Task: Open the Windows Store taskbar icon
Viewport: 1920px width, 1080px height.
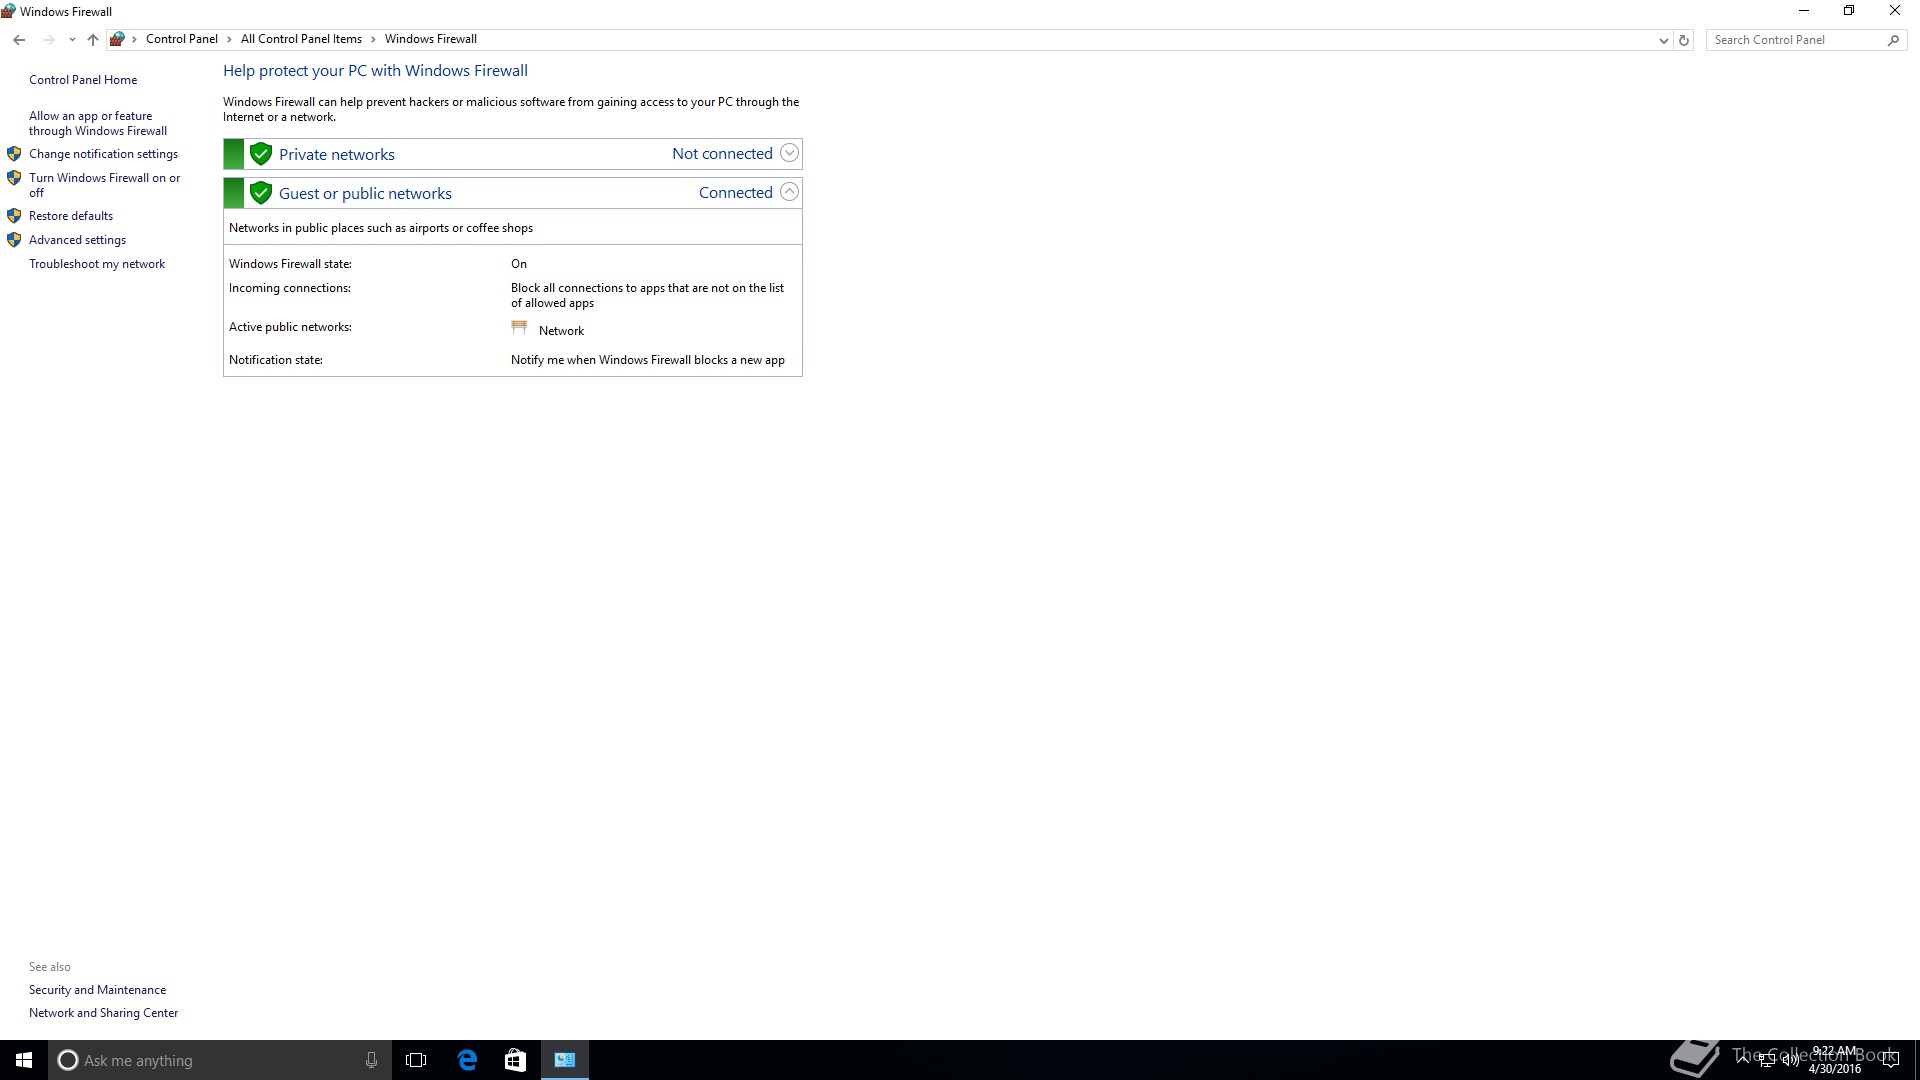Action: coord(515,1060)
